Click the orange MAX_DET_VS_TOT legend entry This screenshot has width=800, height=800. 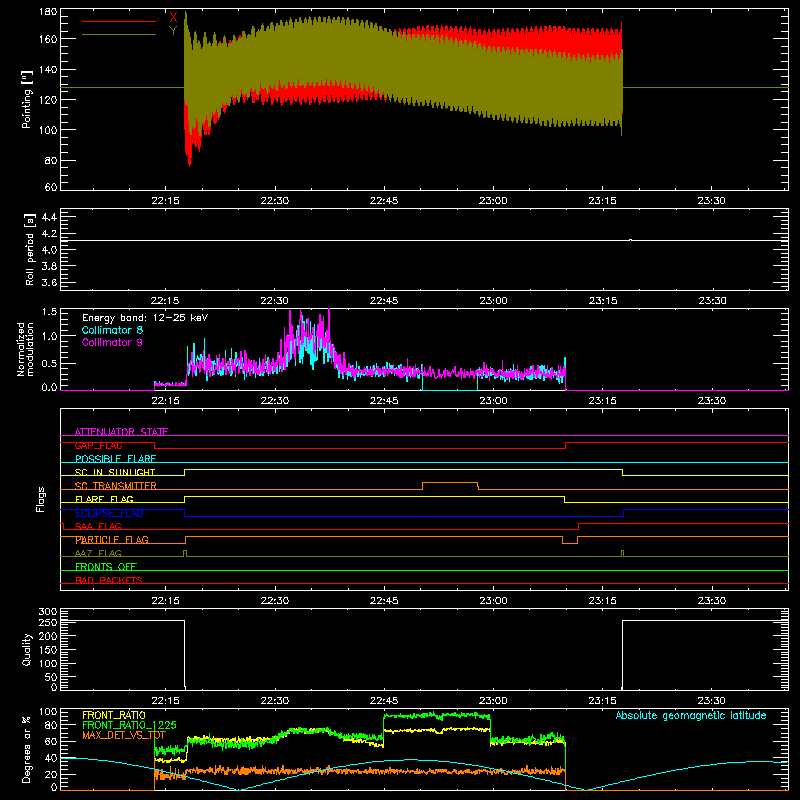(124, 735)
